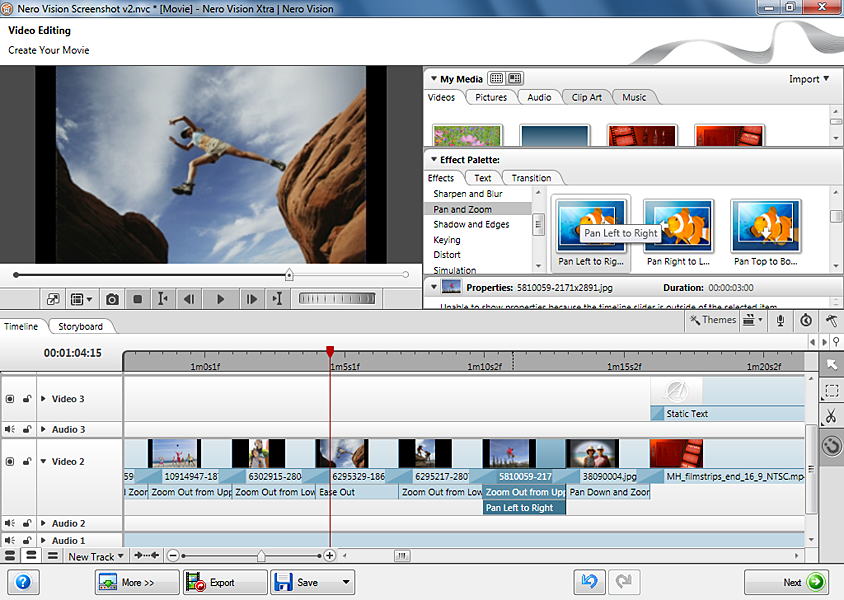Open the Transition tab in Effect Palette

coord(531,178)
